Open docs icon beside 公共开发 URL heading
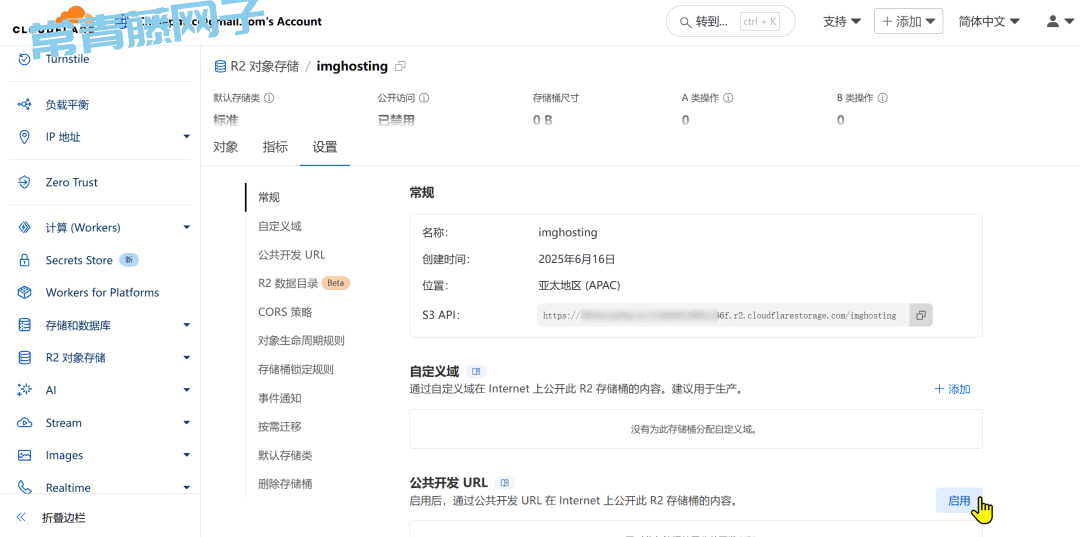Viewport: 1080px width, 537px height. (505, 482)
